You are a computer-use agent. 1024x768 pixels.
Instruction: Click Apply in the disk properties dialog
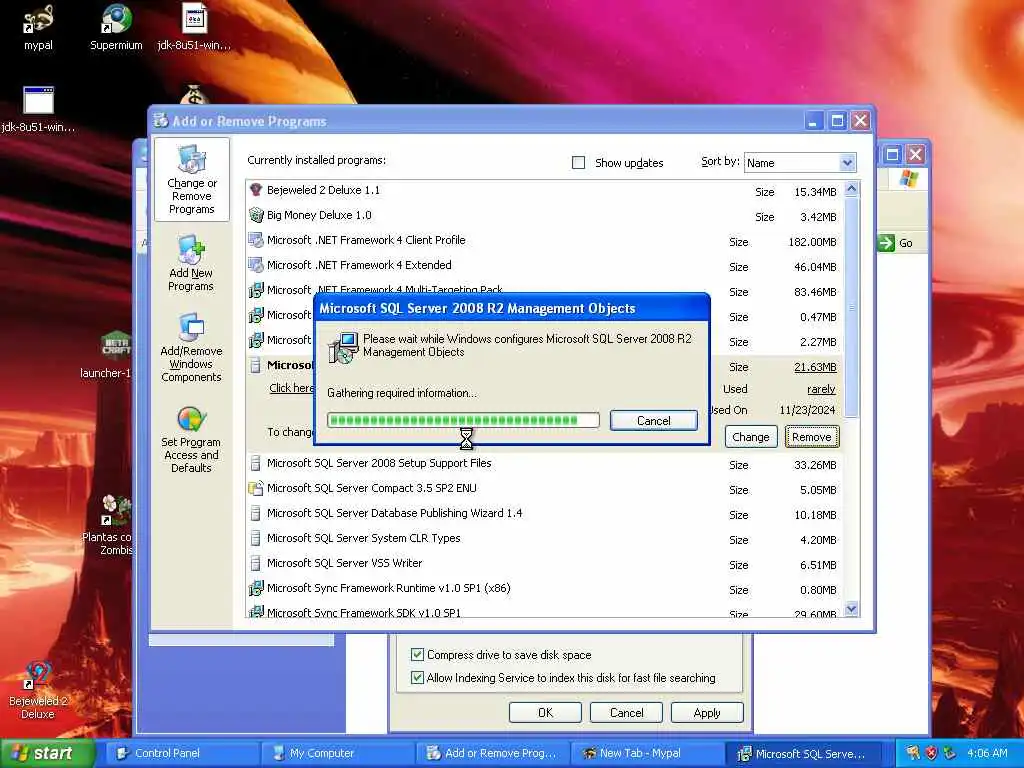point(707,712)
